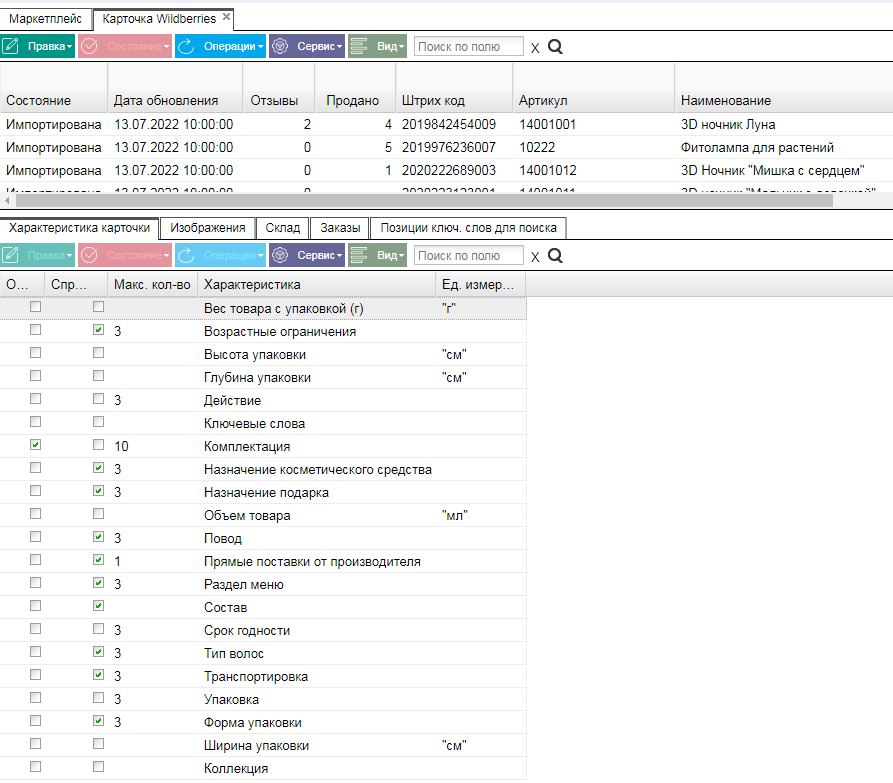
Task: Select the Фитолампа для растений row
Action: pyautogui.click(x=446, y=147)
